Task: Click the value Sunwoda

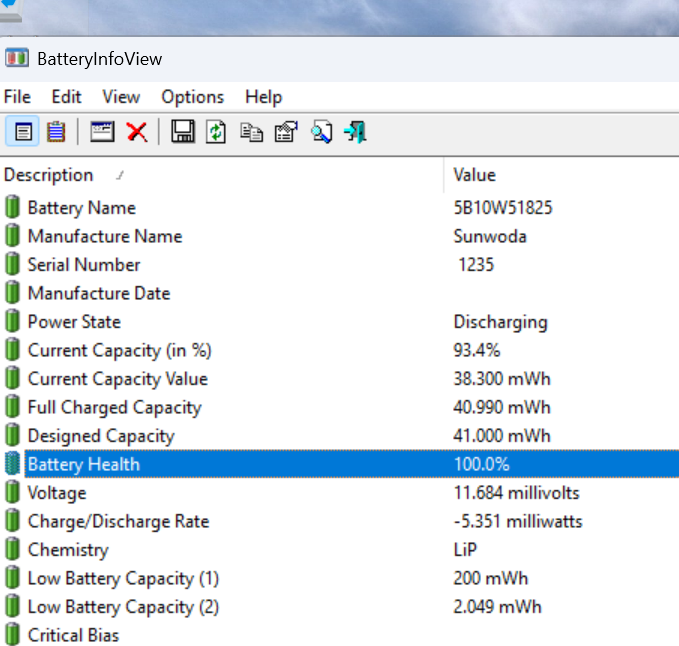Action: [x=490, y=236]
